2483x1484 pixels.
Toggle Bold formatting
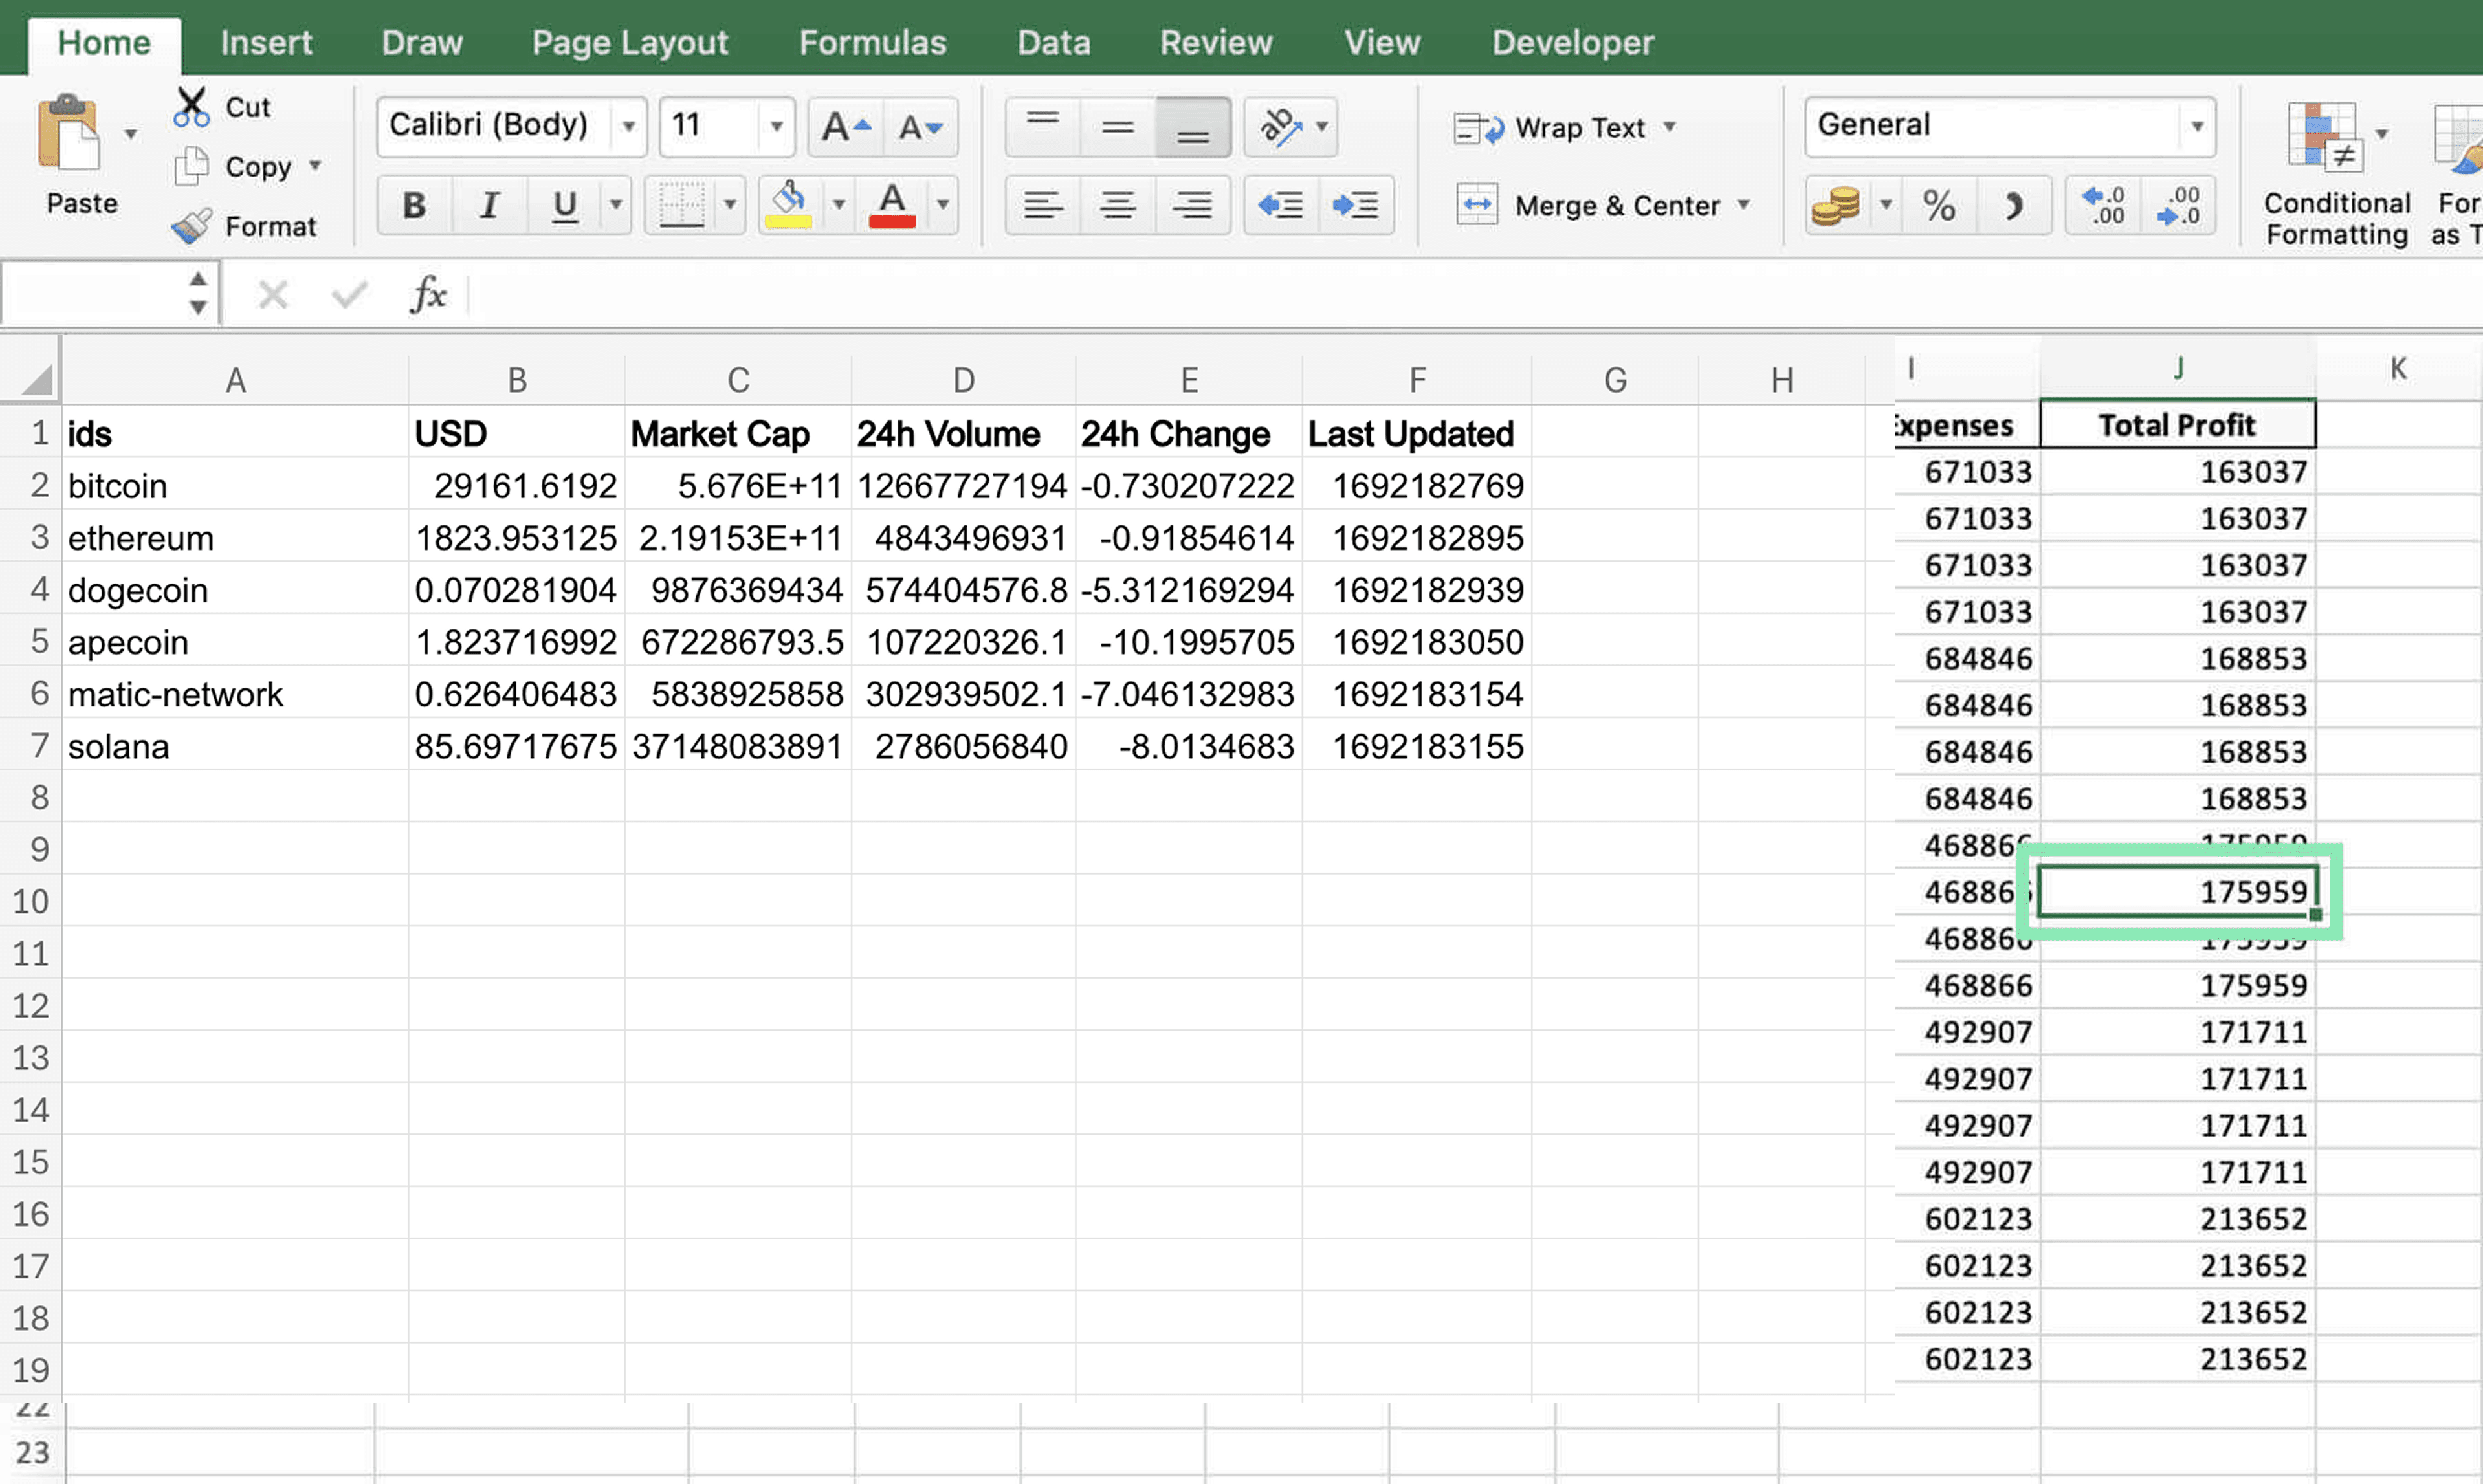coord(414,205)
